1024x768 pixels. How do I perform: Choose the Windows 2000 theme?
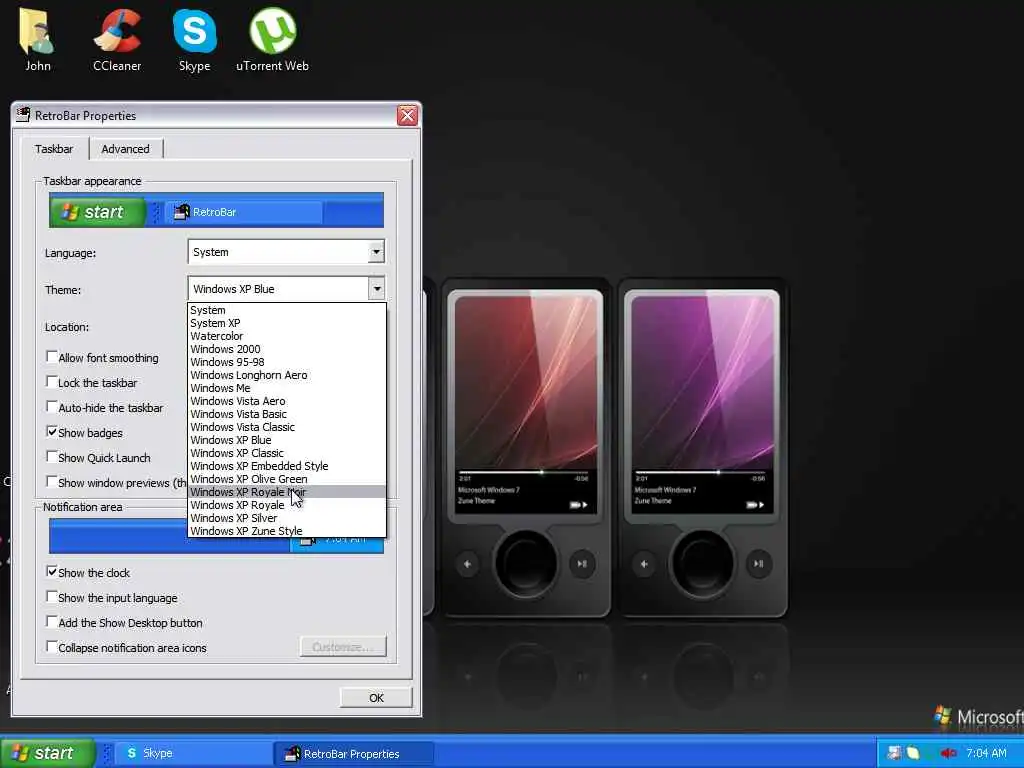coord(287,349)
